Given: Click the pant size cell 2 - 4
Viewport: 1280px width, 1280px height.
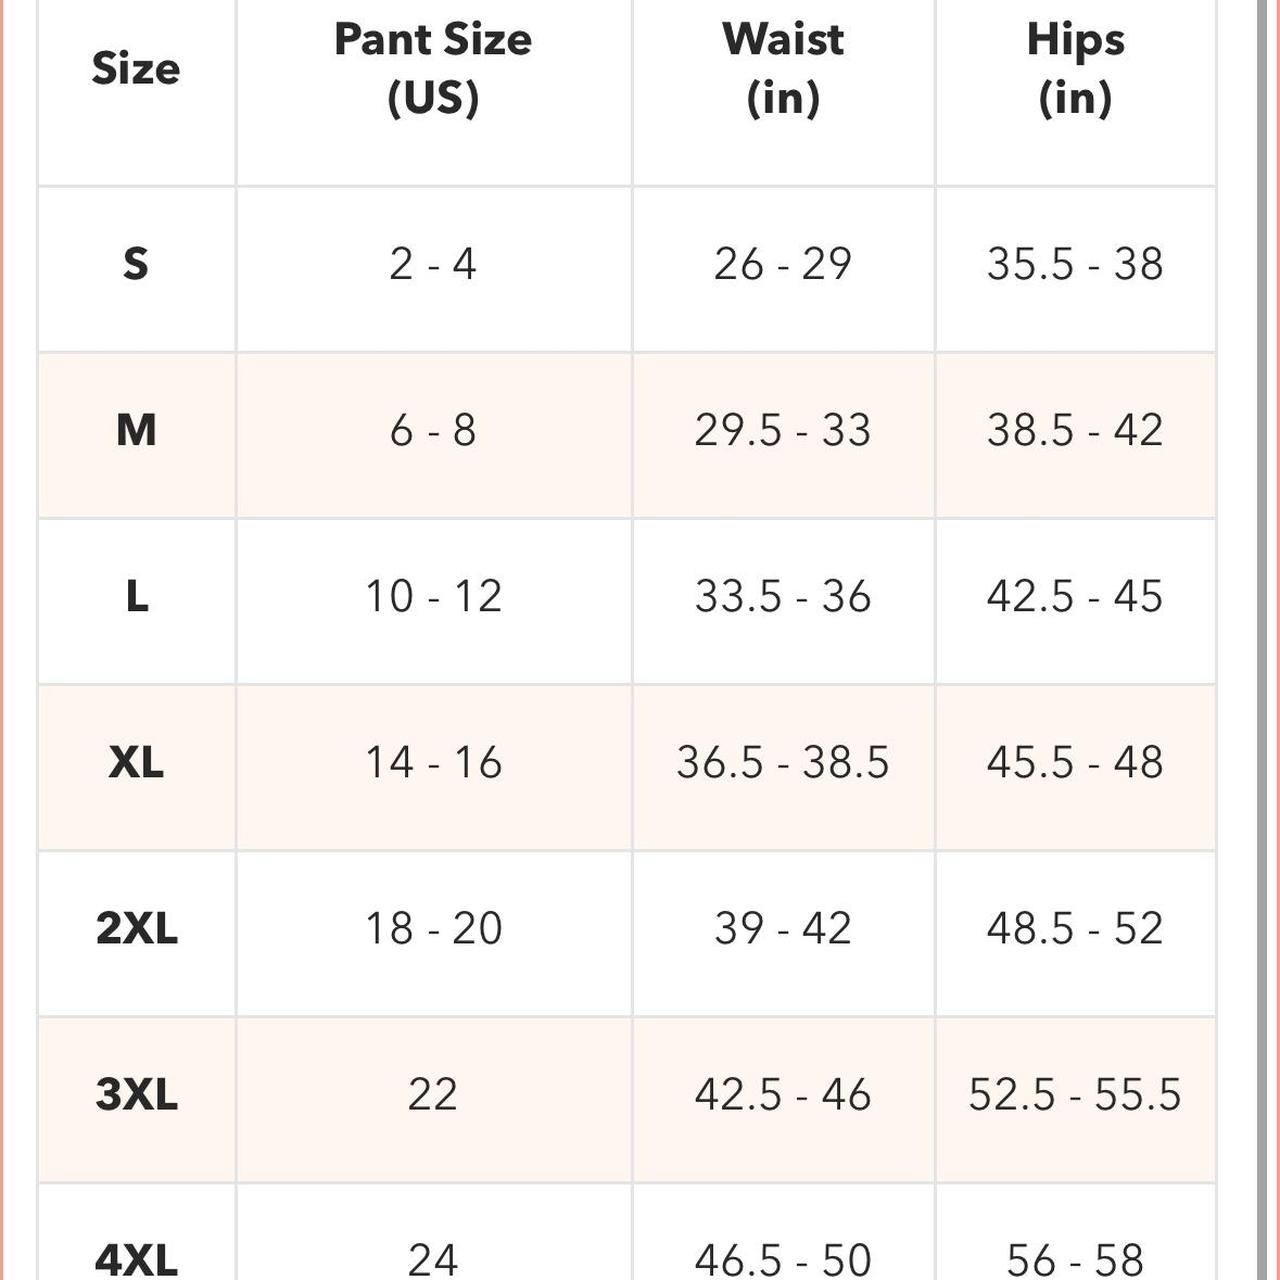Looking at the screenshot, I should 433,264.
